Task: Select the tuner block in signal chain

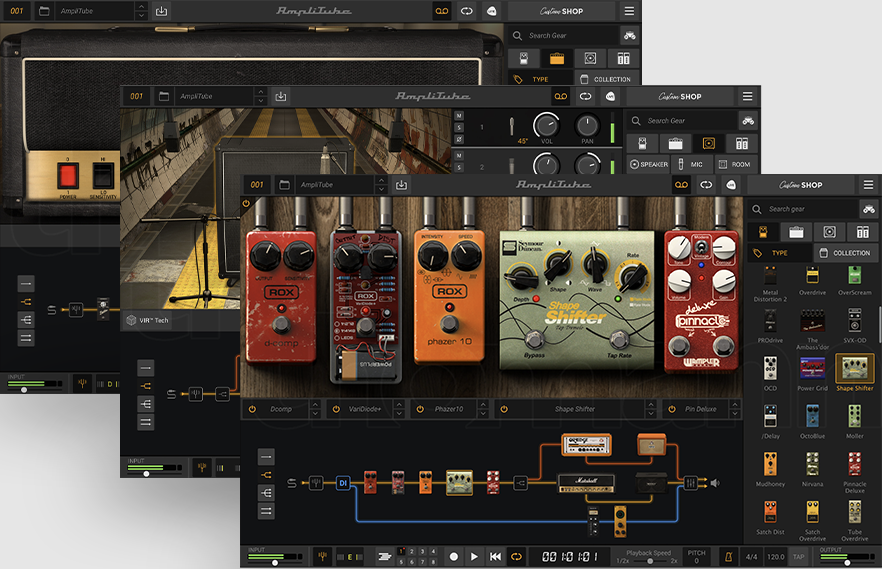Action: [x=316, y=483]
